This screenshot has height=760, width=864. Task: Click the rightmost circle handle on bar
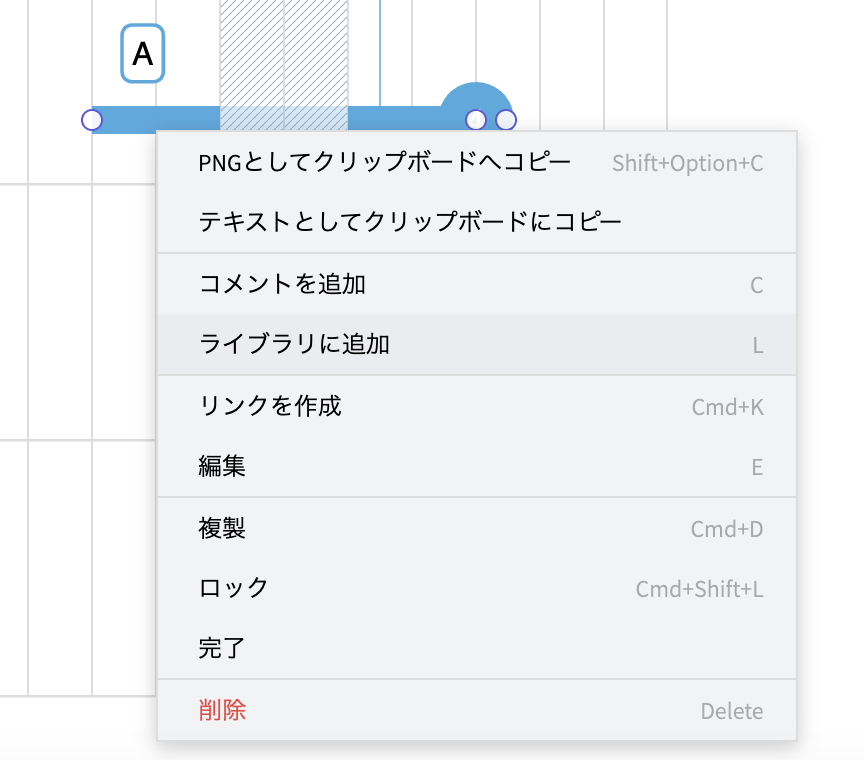[506, 120]
